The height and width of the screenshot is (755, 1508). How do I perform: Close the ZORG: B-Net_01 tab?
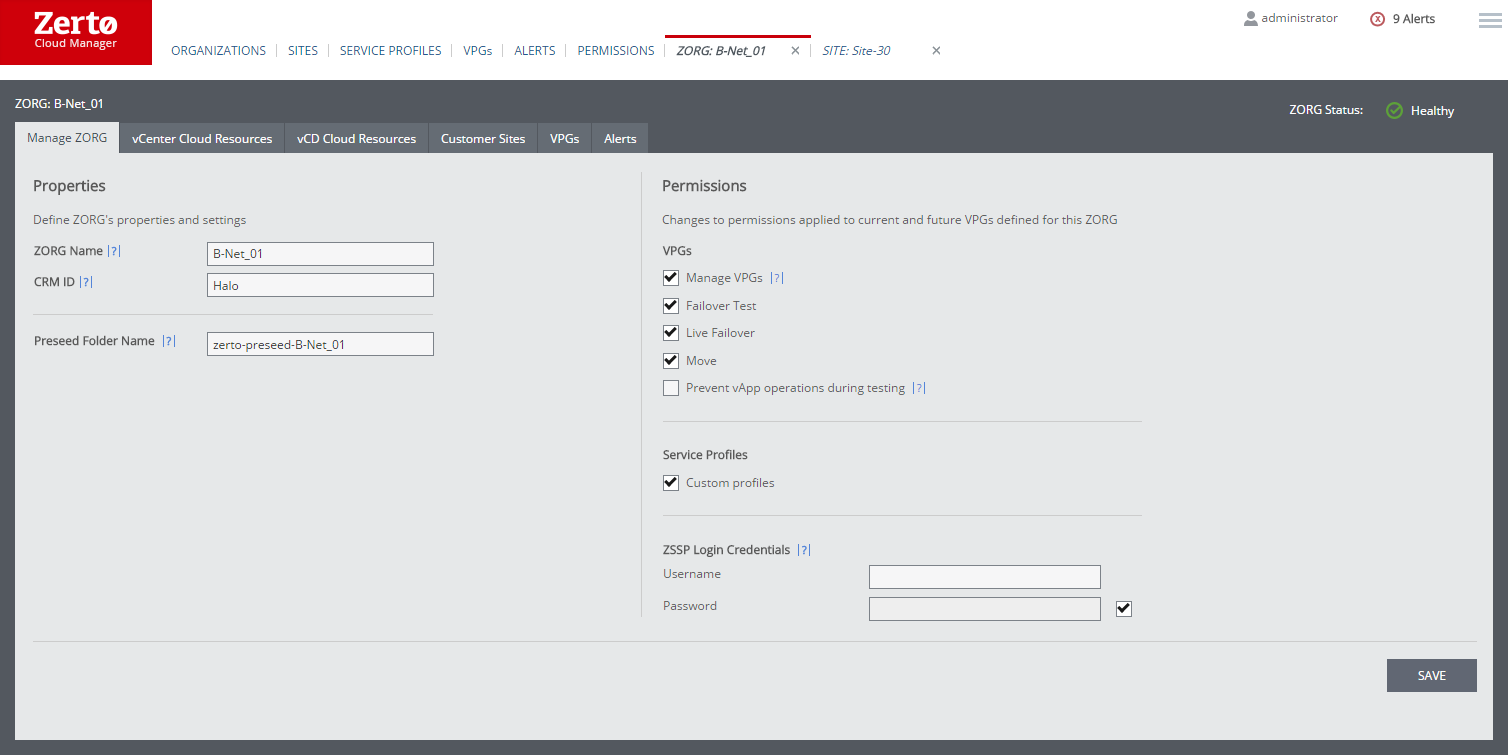click(795, 51)
